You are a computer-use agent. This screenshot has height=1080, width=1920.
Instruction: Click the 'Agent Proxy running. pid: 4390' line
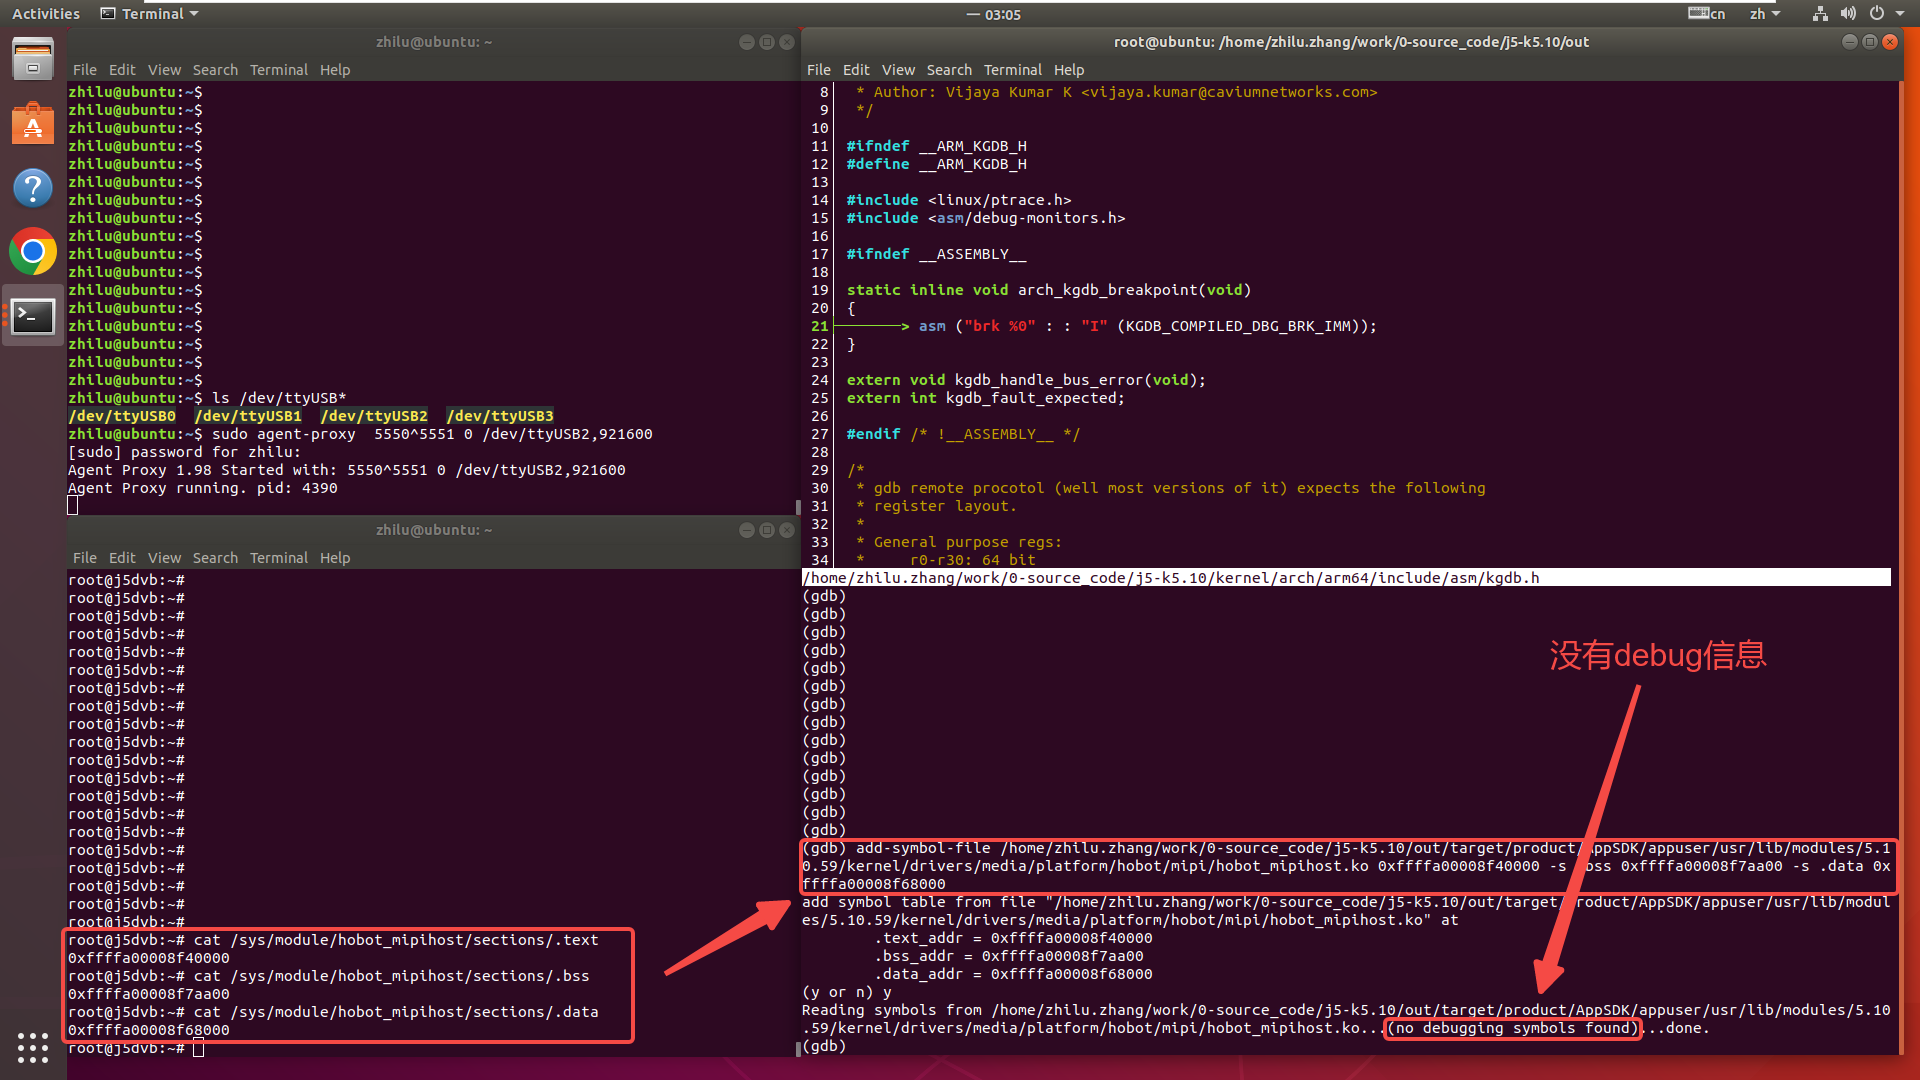(x=203, y=488)
